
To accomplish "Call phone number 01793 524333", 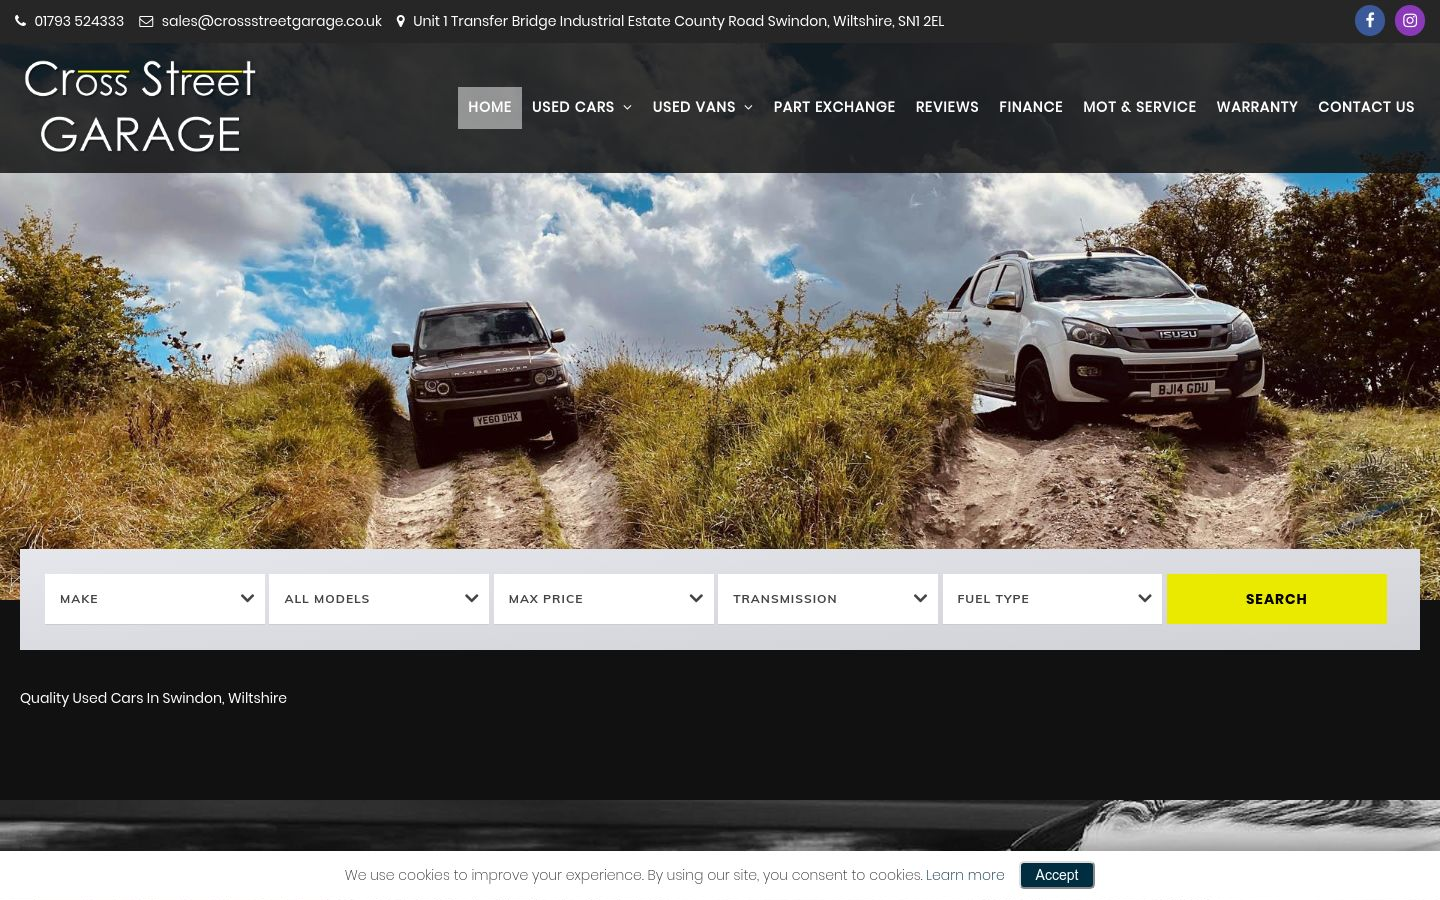I will [79, 21].
